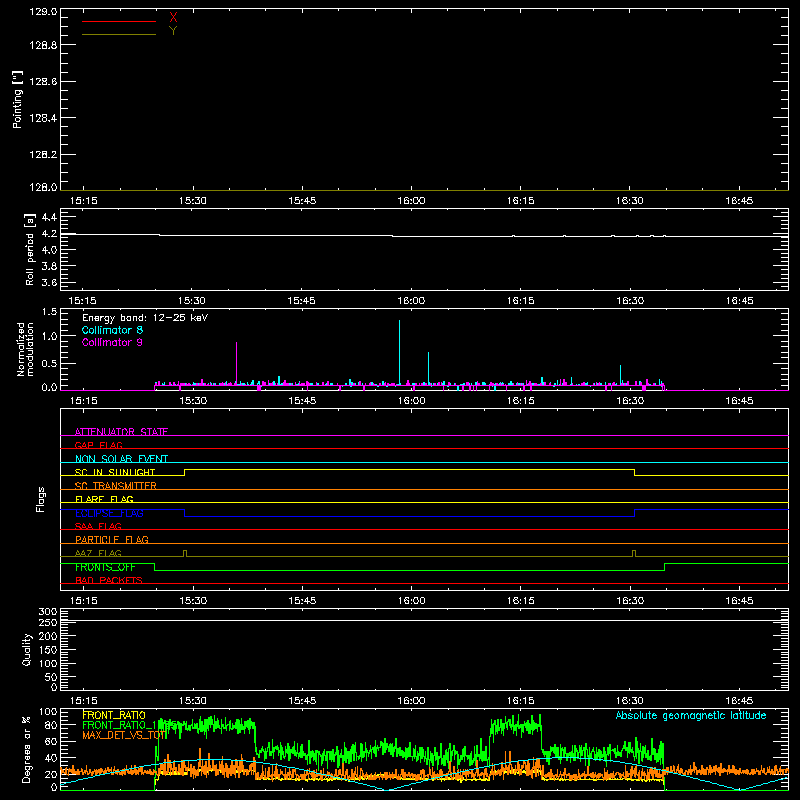Screen dimensions: 800x800
Task: Click the Flags axis title
Action: [x=41, y=499]
